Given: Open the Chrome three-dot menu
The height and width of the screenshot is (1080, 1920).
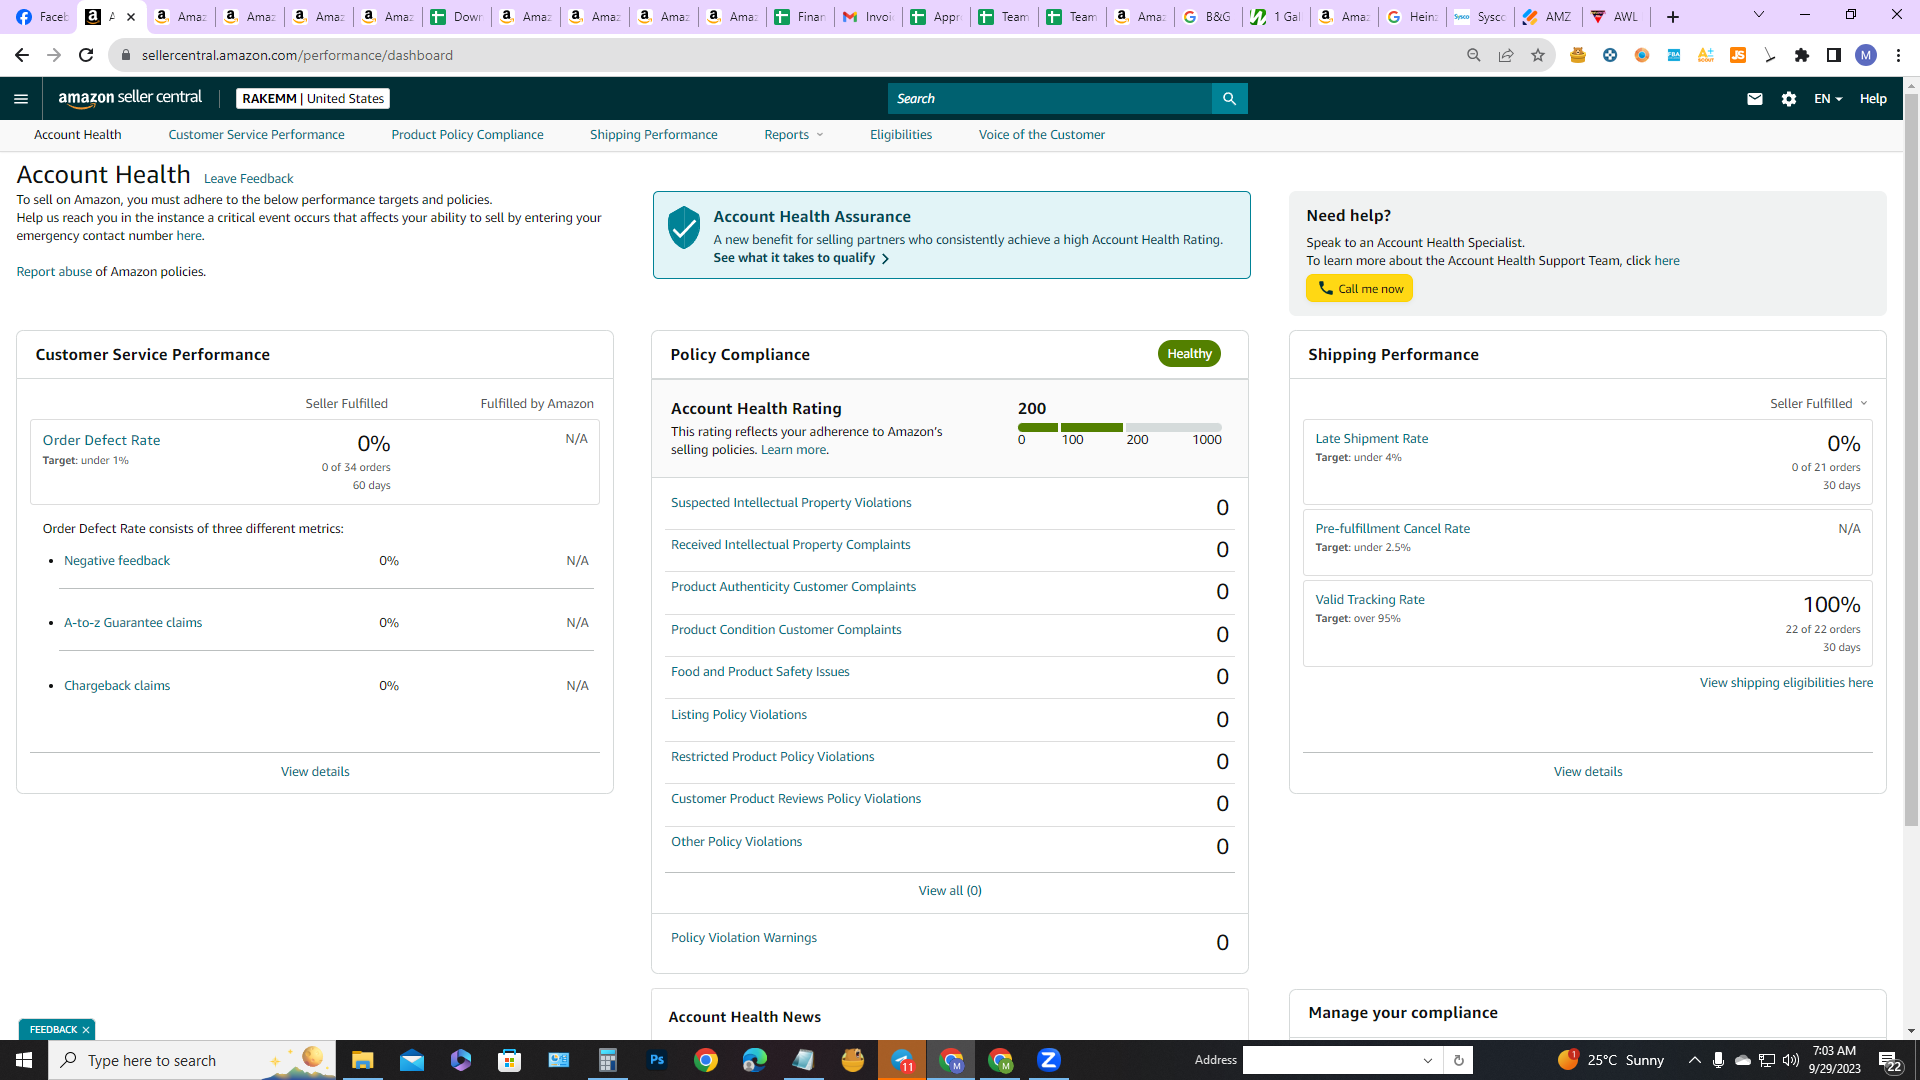Looking at the screenshot, I should click(1898, 55).
